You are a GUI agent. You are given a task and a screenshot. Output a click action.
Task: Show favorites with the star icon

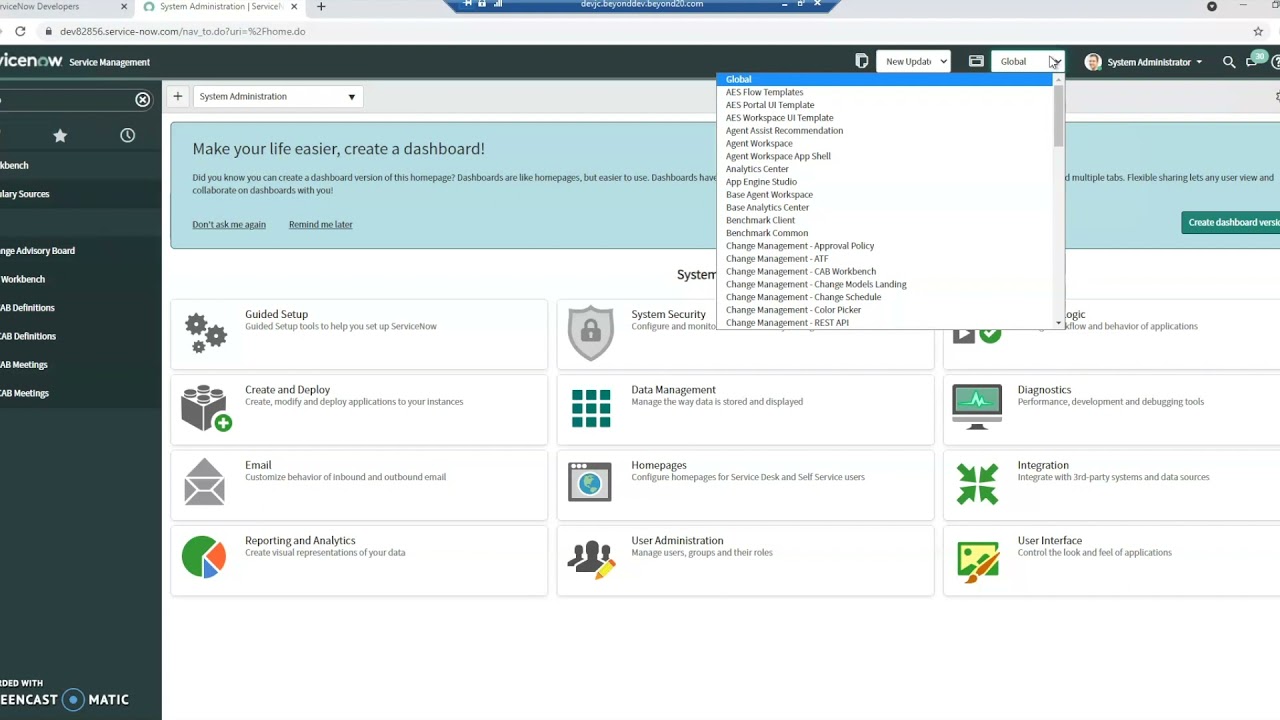(x=60, y=135)
